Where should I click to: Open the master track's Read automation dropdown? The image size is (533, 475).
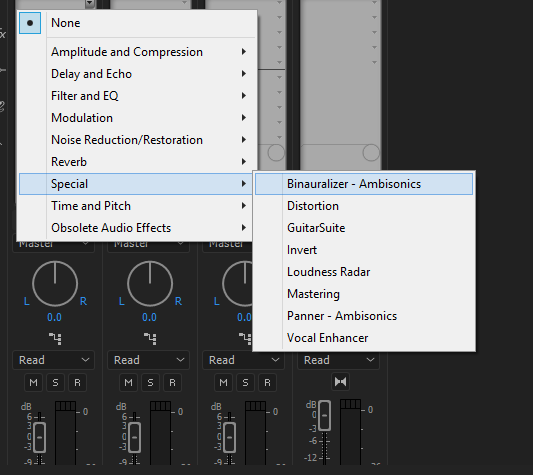click(x=338, y=360)
